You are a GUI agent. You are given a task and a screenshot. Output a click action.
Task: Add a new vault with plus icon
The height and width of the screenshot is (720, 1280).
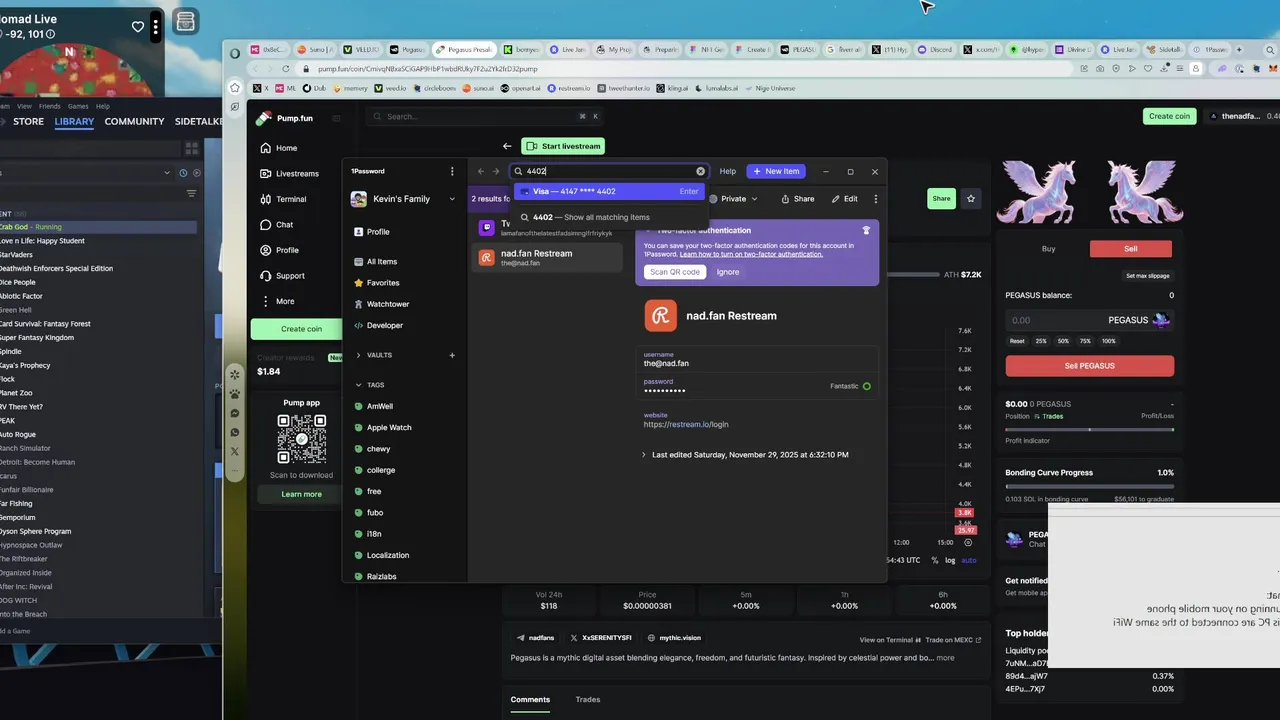click(452, 355)
